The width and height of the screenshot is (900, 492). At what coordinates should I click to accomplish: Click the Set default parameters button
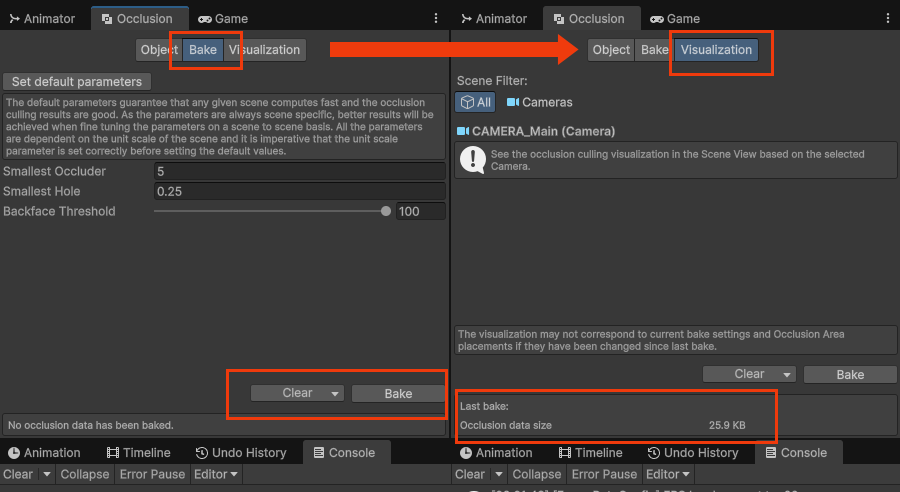coord(77,82)
